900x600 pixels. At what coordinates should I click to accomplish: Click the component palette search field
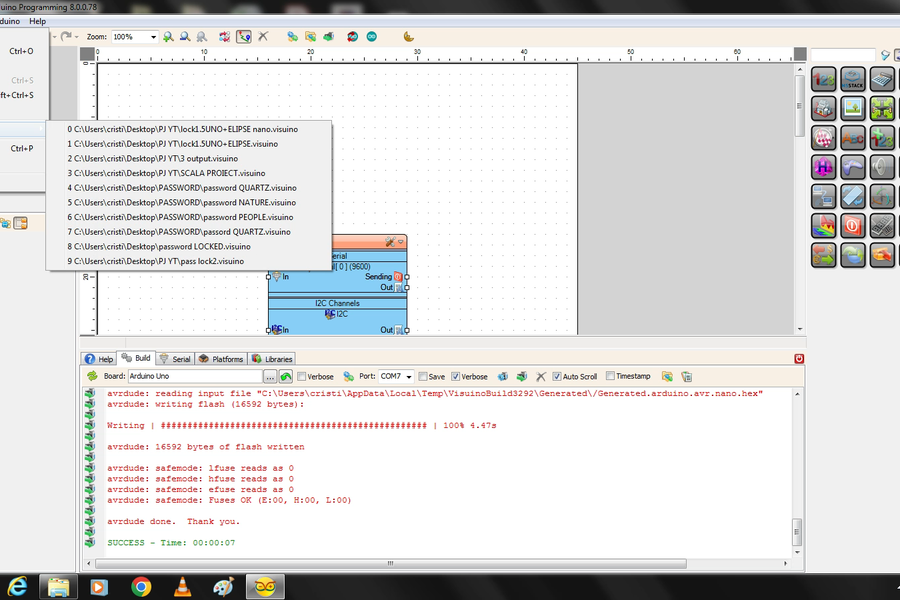click(843, 55)
